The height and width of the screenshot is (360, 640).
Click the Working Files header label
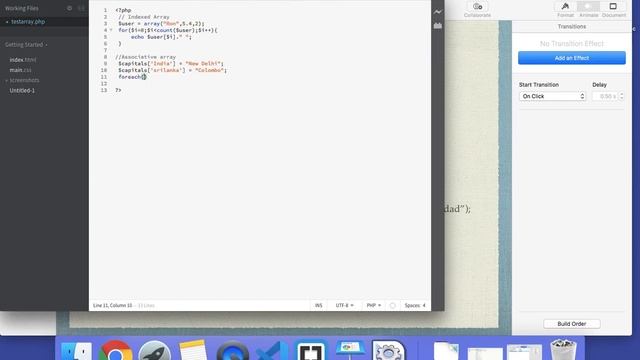(x=22, y=8)
